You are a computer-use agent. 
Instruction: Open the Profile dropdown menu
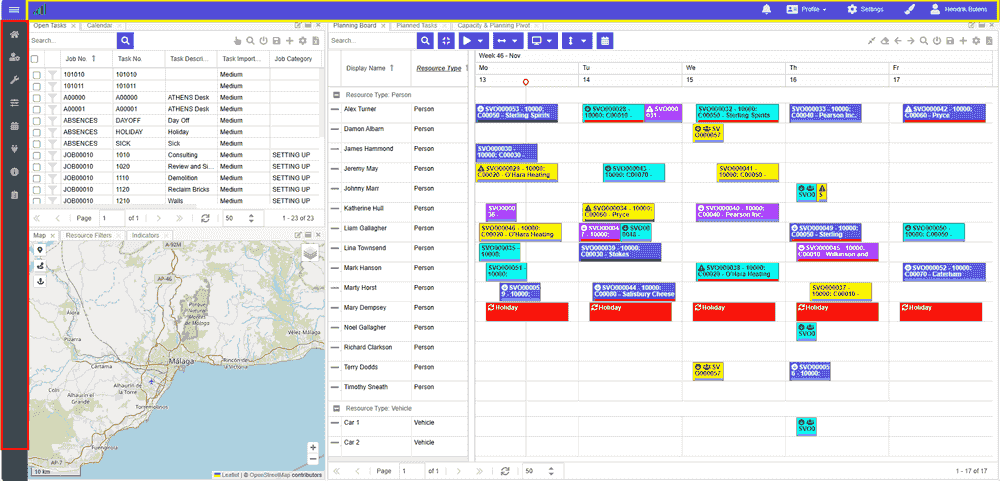pyautogui.click(x=807, y=10)
